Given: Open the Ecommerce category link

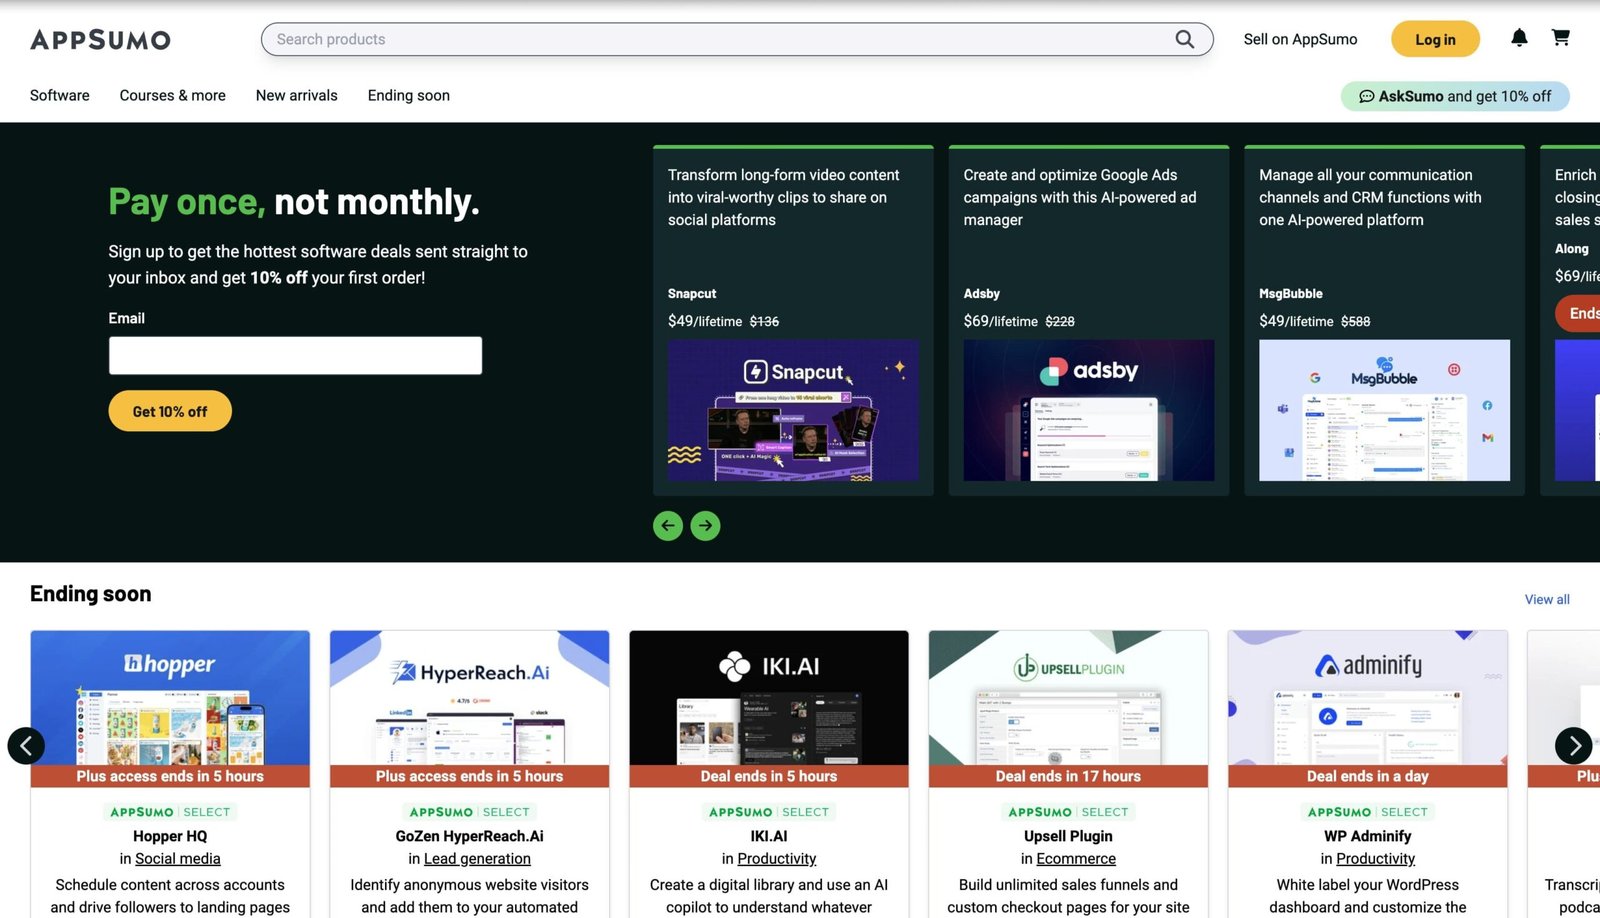Looking at the screenshot, I should [x=1076, y=859].
